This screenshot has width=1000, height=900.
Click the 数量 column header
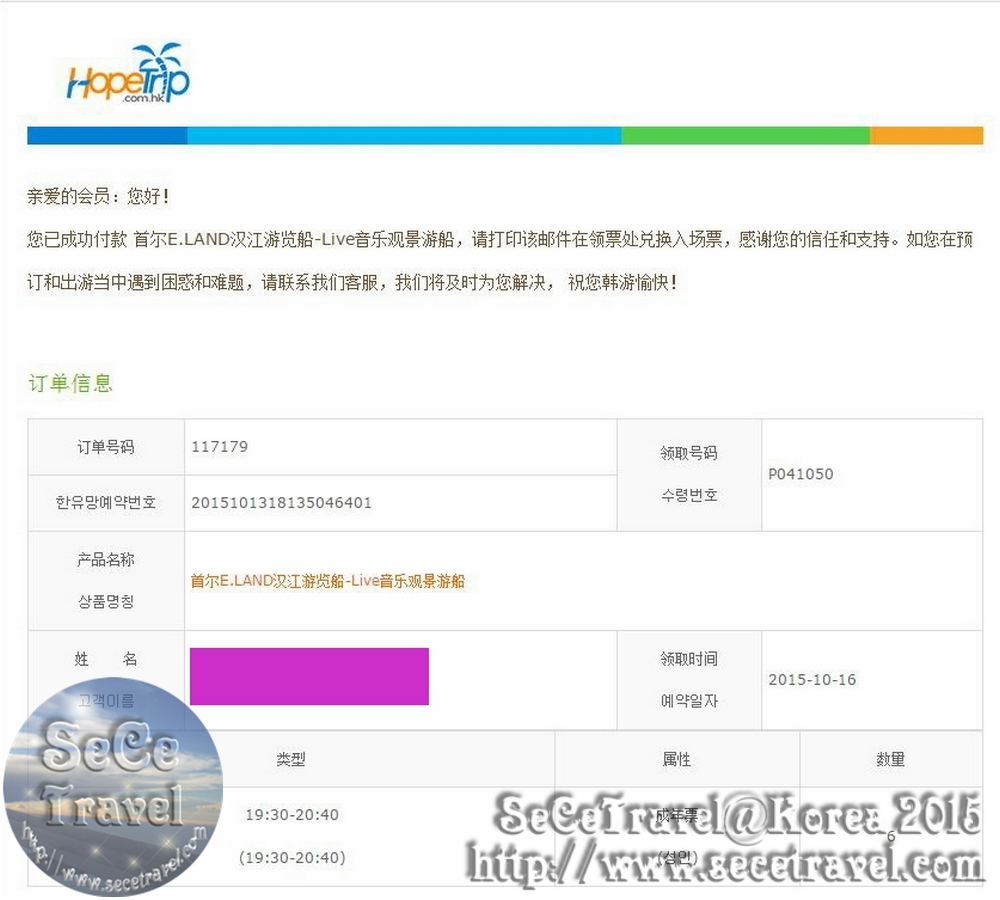[890, 759]
